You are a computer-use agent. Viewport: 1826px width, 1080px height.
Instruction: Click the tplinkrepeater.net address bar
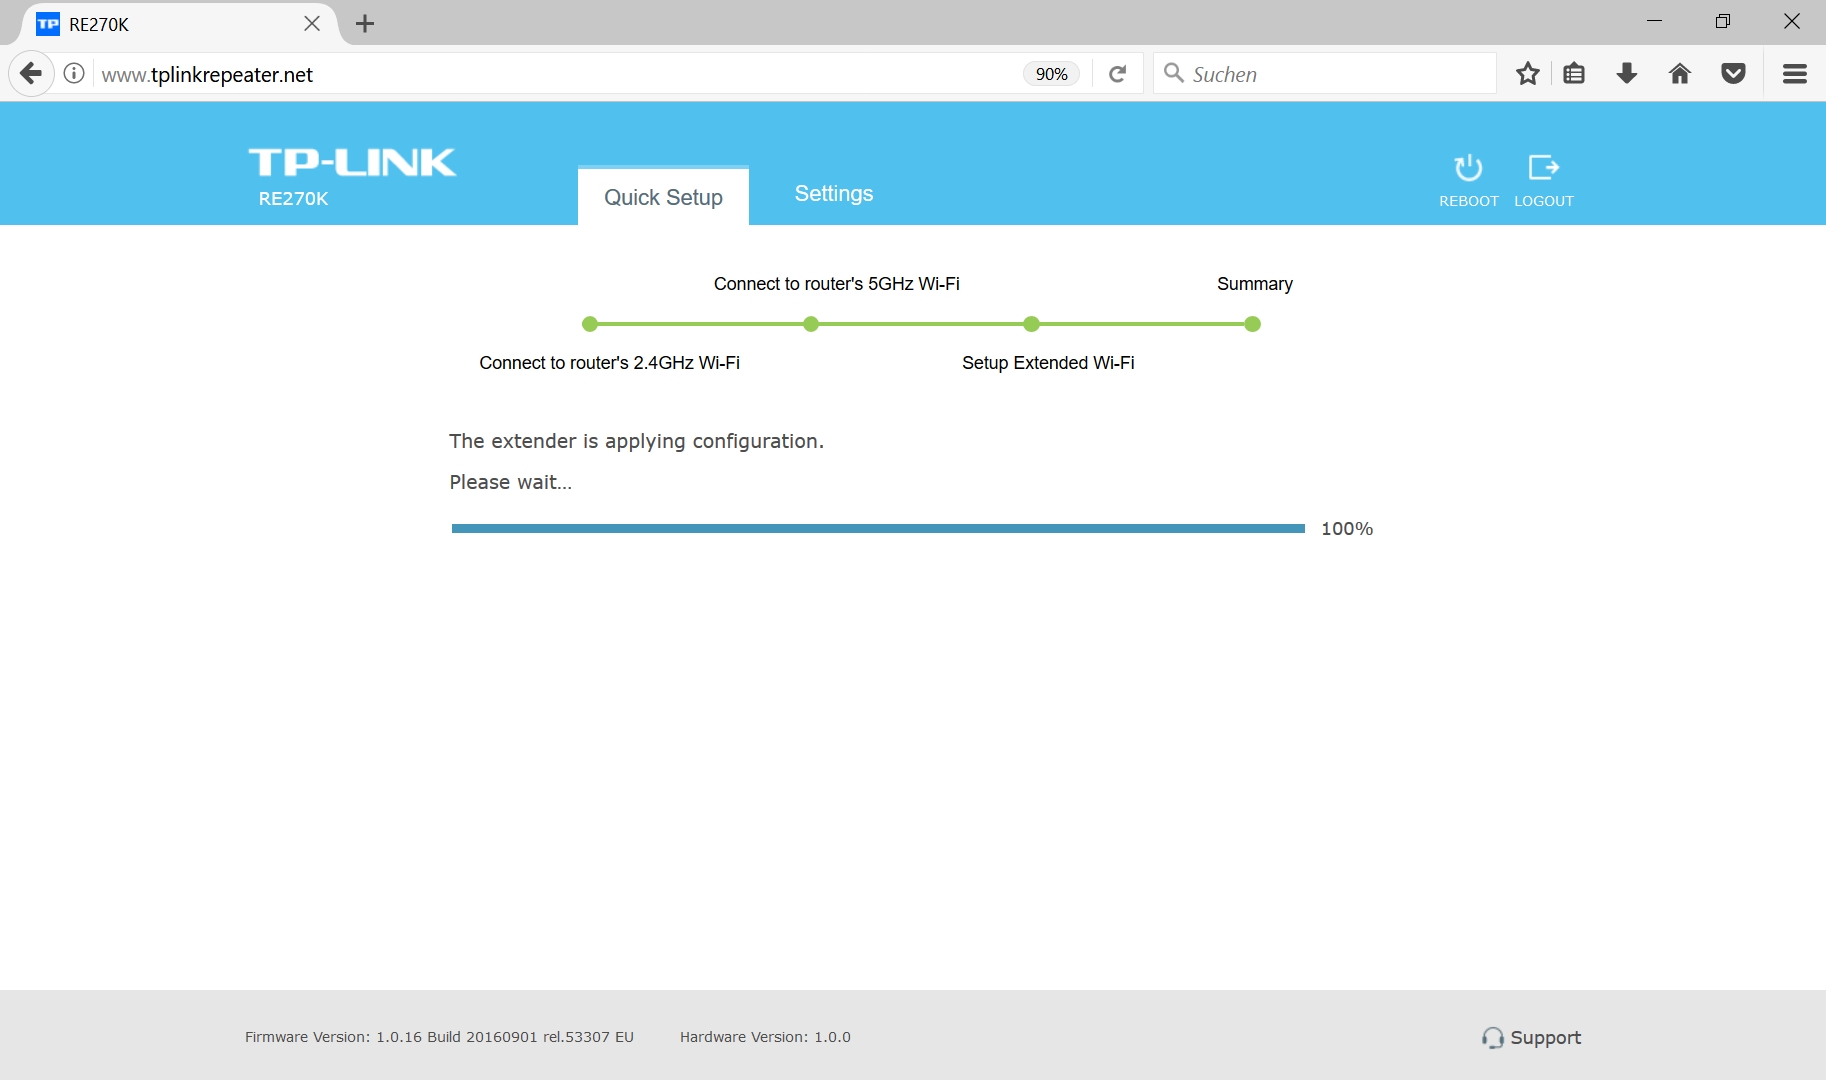pyautogui.click(x=555, y=74)
